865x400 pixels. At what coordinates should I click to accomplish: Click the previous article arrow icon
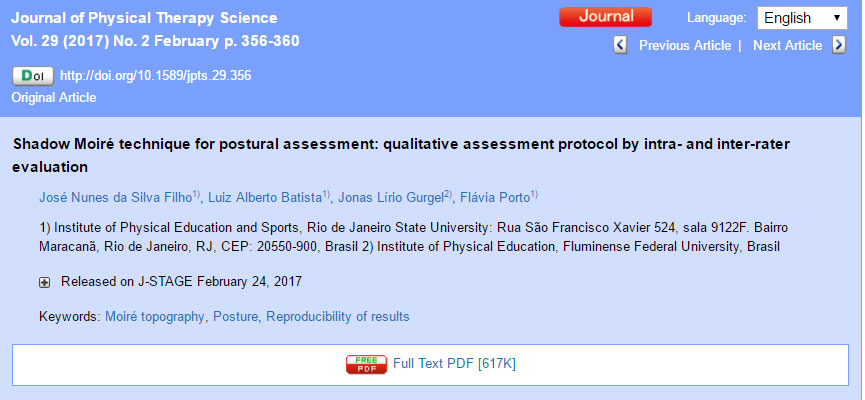(620, 45)
